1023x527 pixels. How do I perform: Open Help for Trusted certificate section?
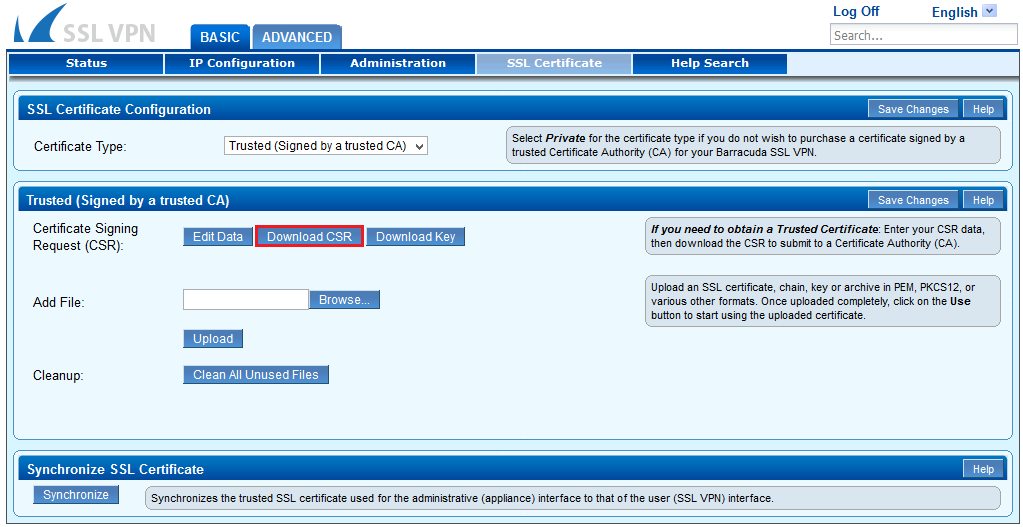(x=983, y=200)
